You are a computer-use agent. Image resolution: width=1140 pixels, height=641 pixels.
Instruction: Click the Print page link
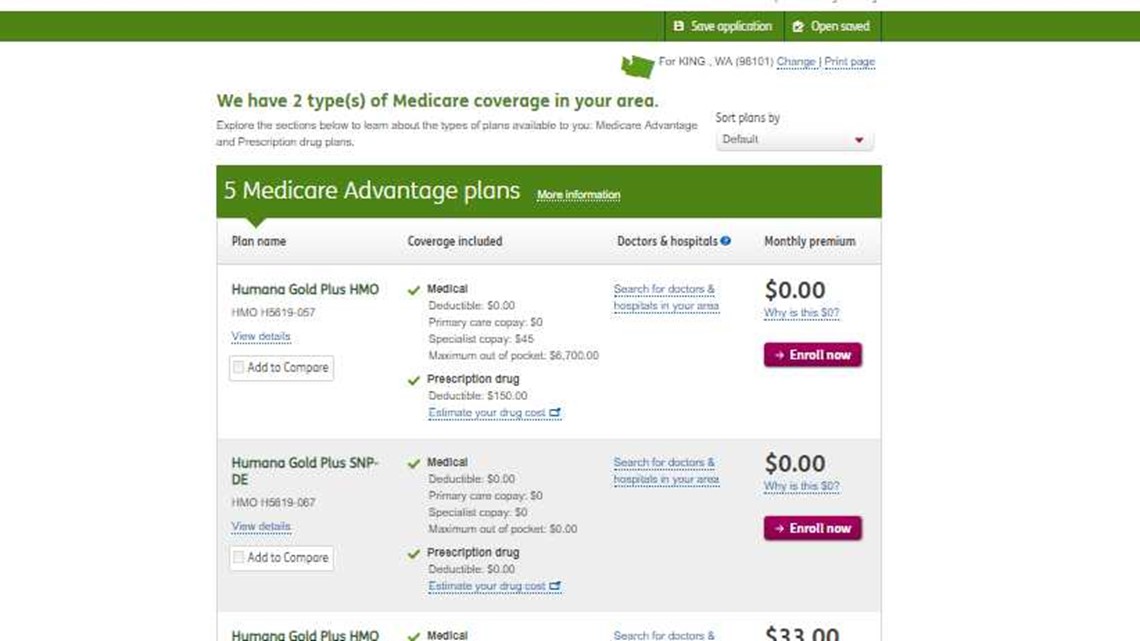tap(848, 61)
